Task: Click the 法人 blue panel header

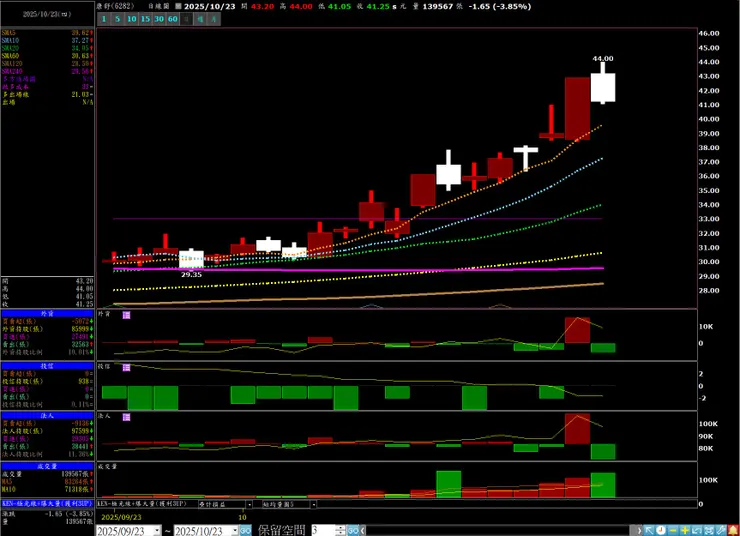Action: click(47, 416)
